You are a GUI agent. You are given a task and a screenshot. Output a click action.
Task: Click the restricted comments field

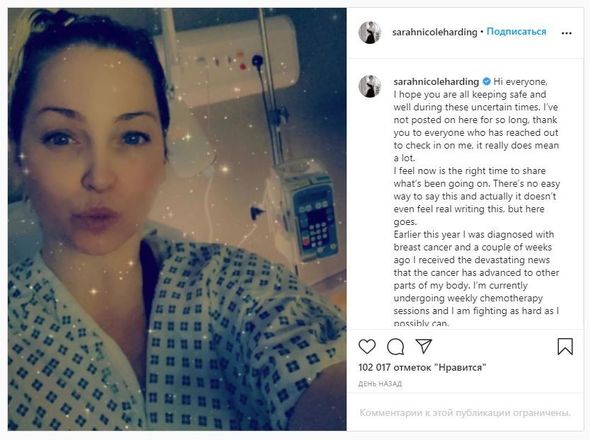pos(465,413)
